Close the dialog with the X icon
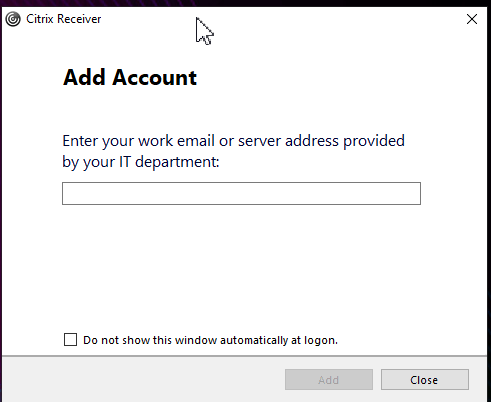The image size is (491, 402). click(472, 19)
